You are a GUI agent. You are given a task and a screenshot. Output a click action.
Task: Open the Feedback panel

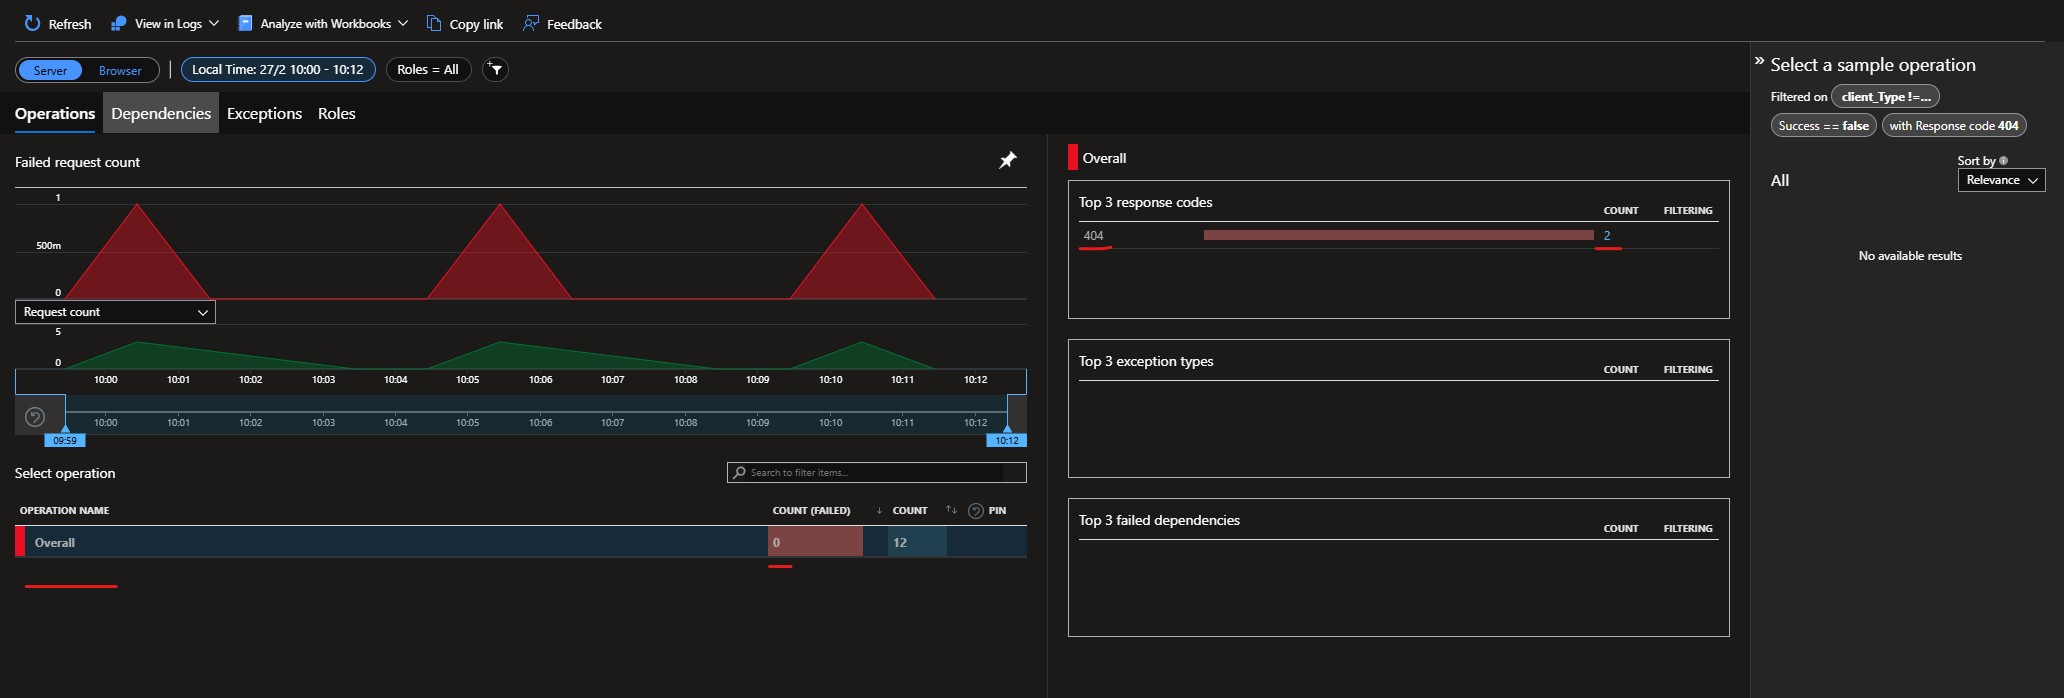coord(562,23)
